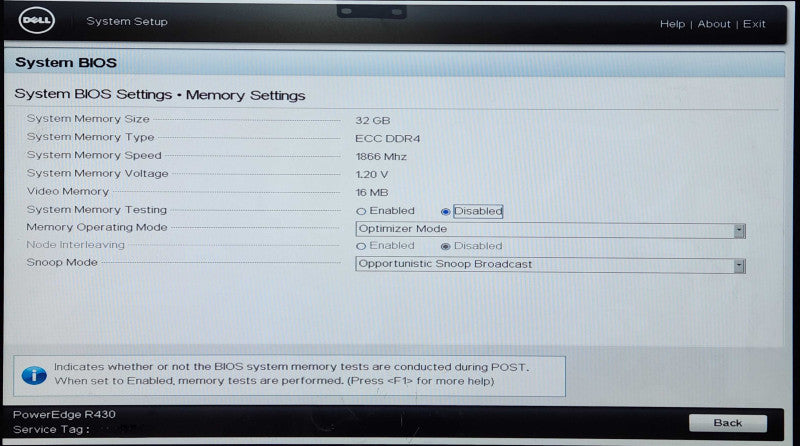The width and height of the screenshot is (800, 446).
Task: Click the help description text box
Action: pyautogui.click(x=289, y=376)
